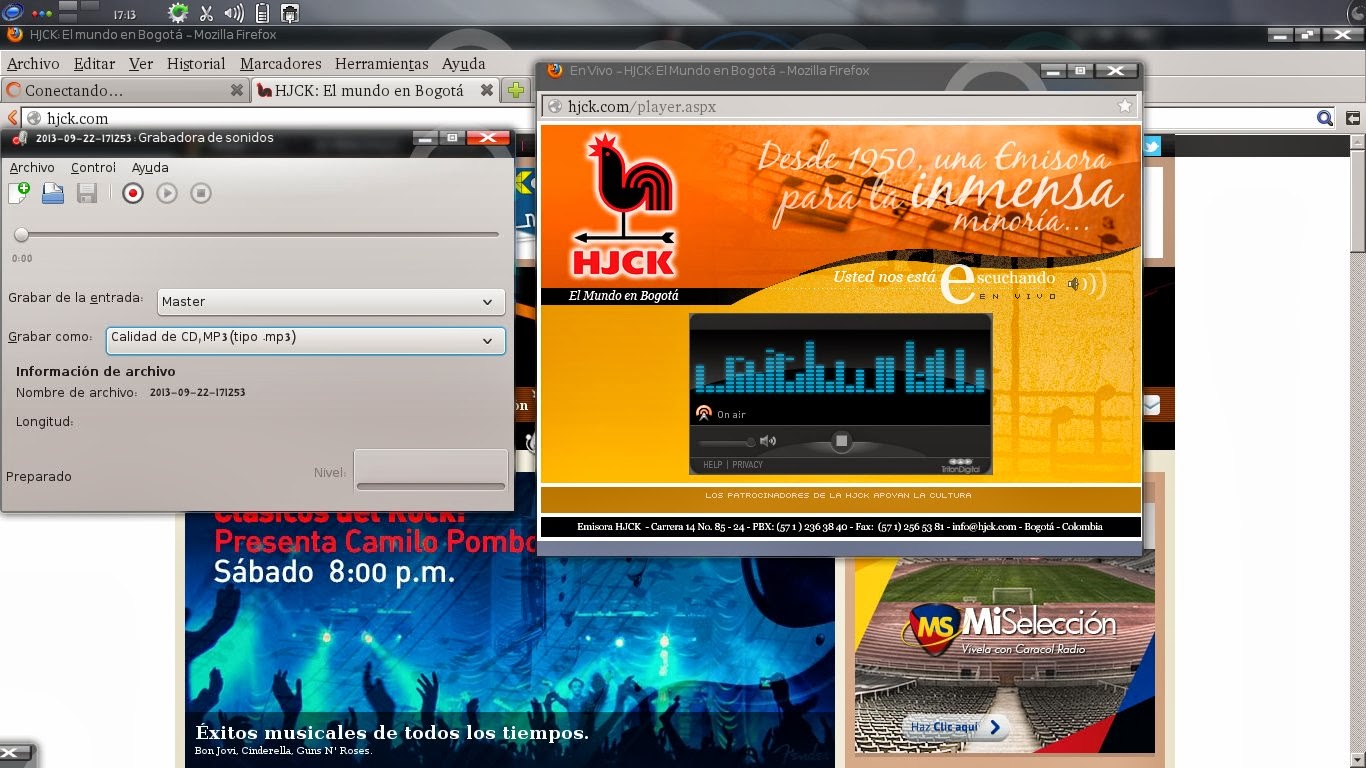
Task: Open the Klipper scissors clipboard tray icon
Action: point(206,13)
